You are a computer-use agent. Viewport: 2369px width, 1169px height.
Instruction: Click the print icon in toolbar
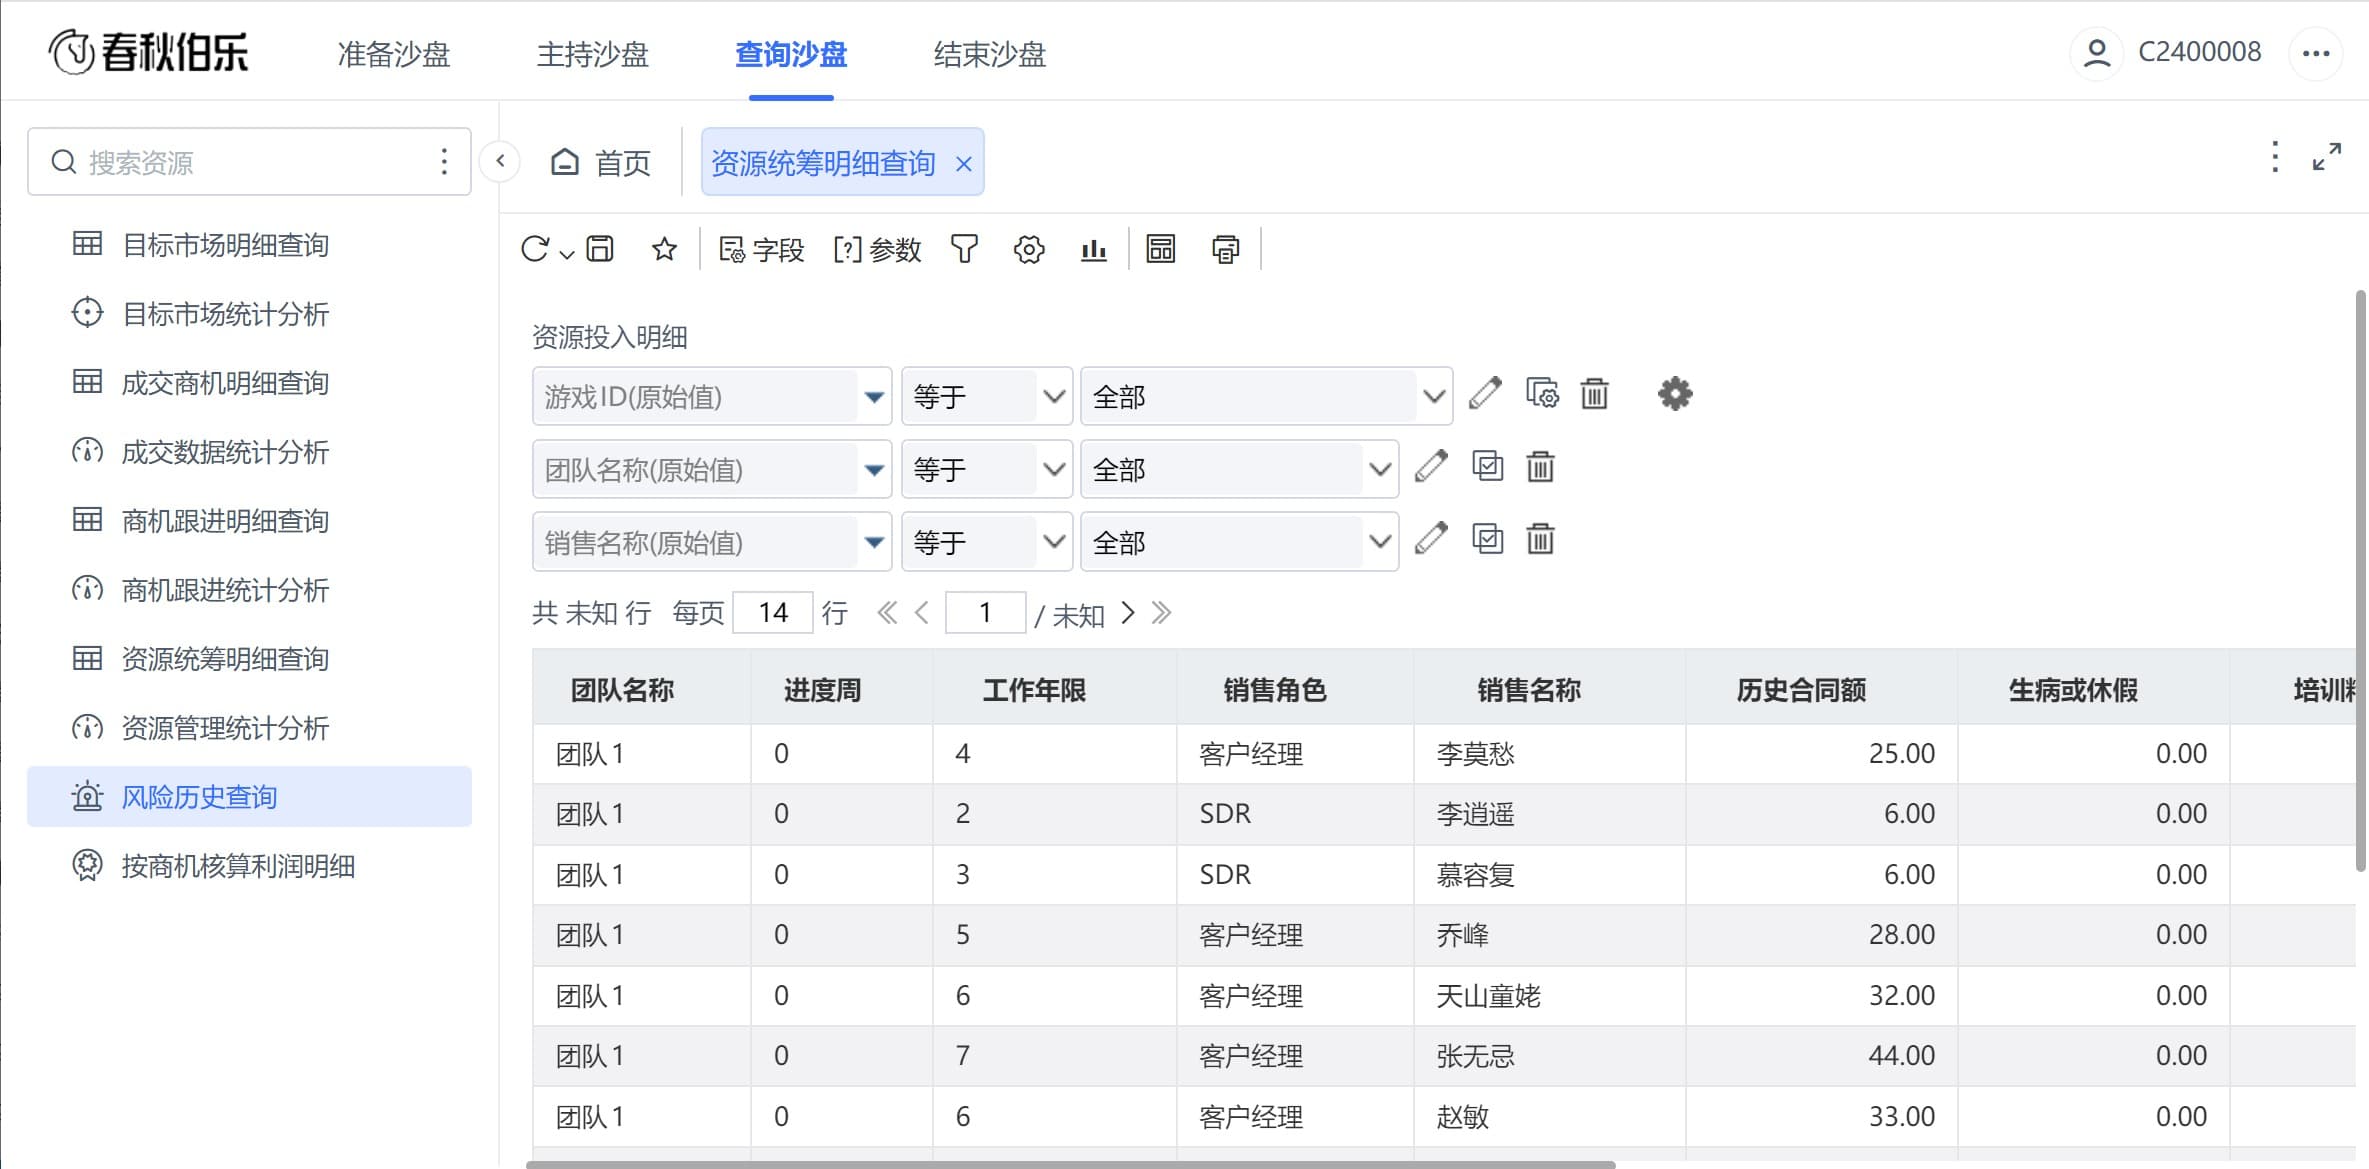tap(1226, 249)
